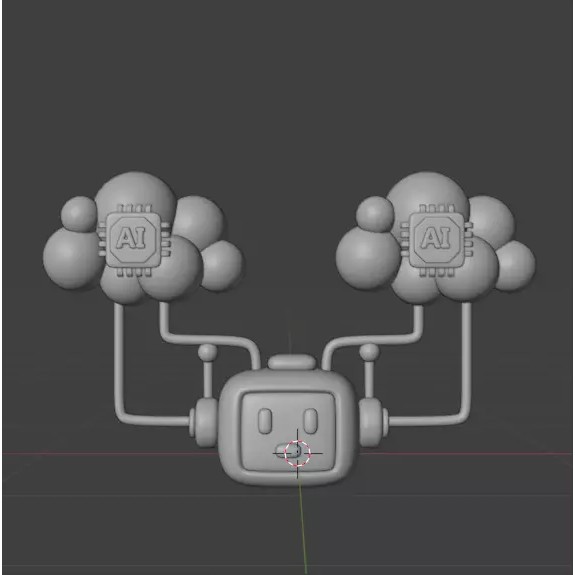Click the 3D cursor on the robot's mouth
575x575 pixels.
(297, 454)
